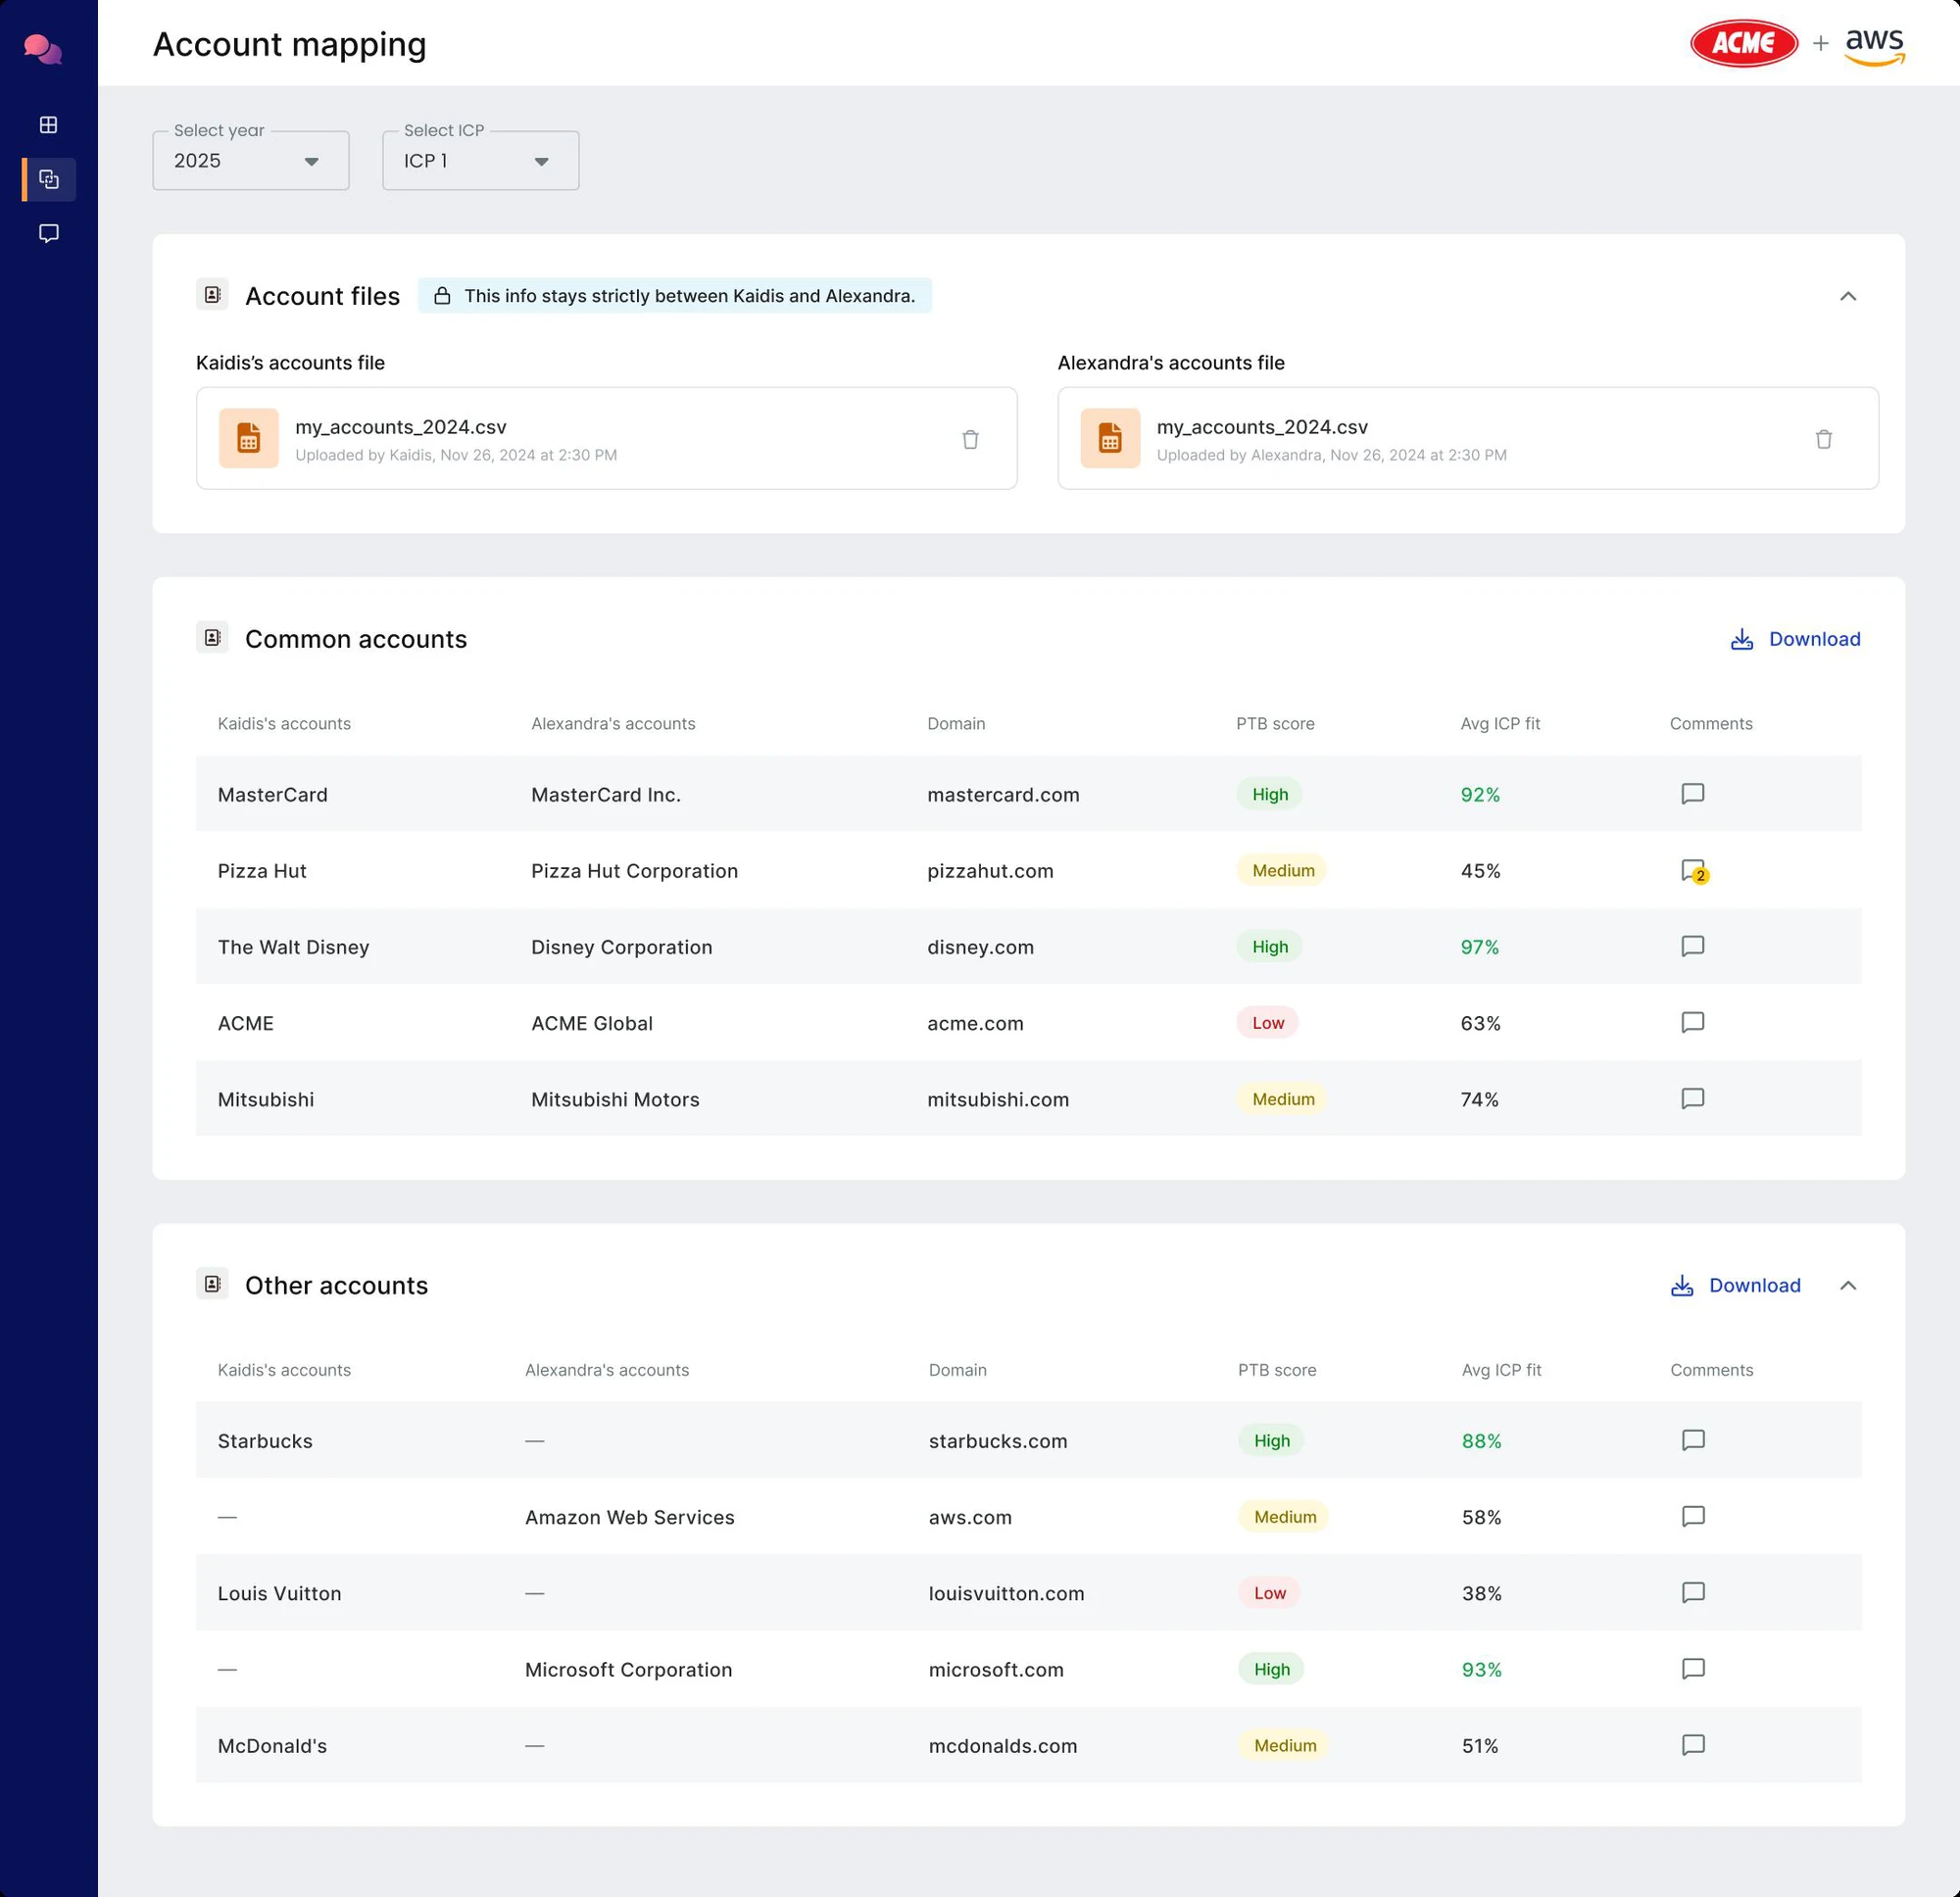Click the Louis Vuitton account name
The height and width of the screenshot is (1897, 1960).
point(279,1593)
